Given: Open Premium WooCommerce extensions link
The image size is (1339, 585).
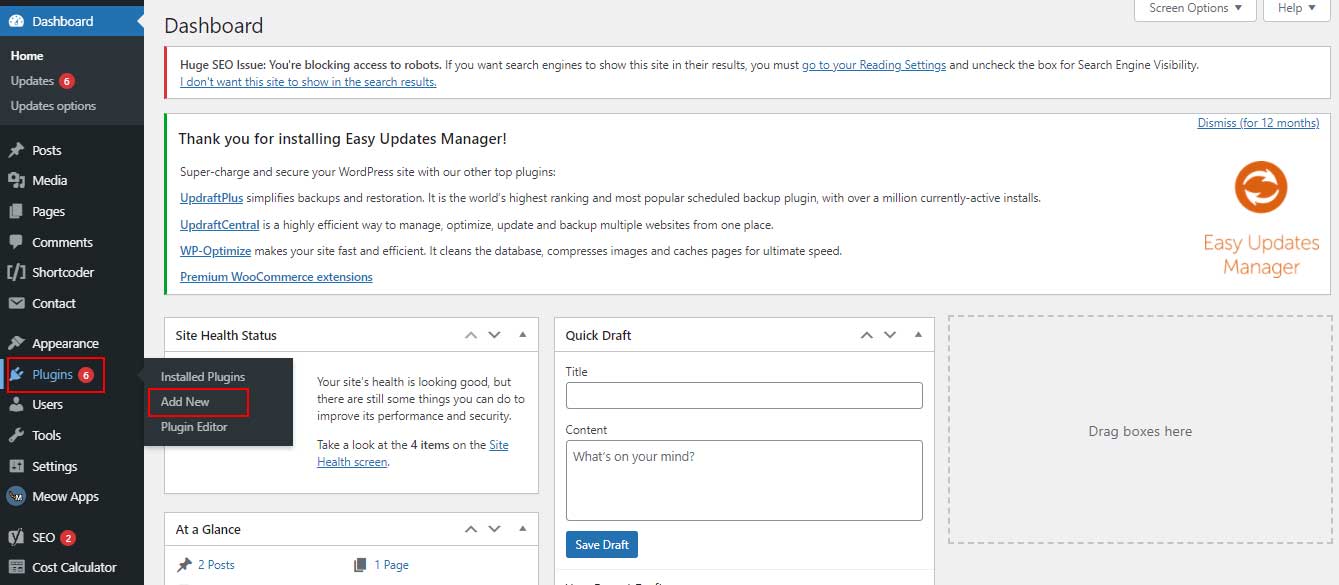Looking at the screenshot, I should pos(276,277).
